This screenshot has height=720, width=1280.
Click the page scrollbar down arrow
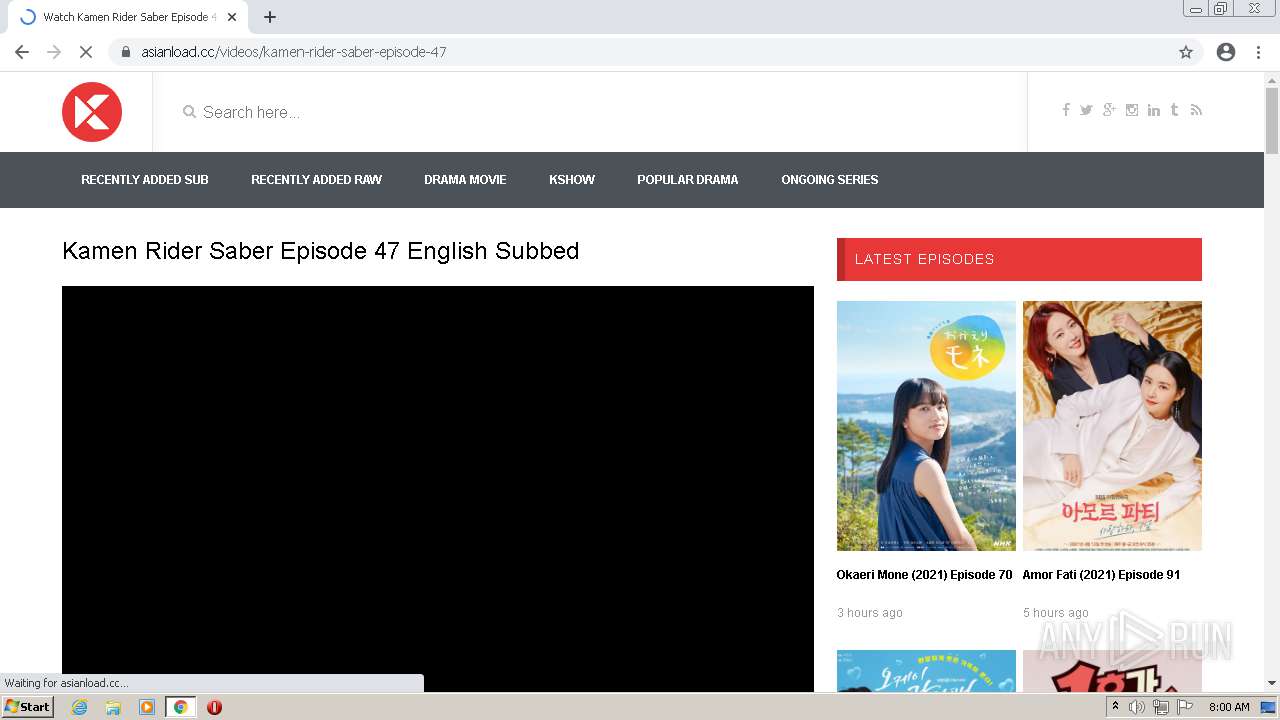[1272, 684]
